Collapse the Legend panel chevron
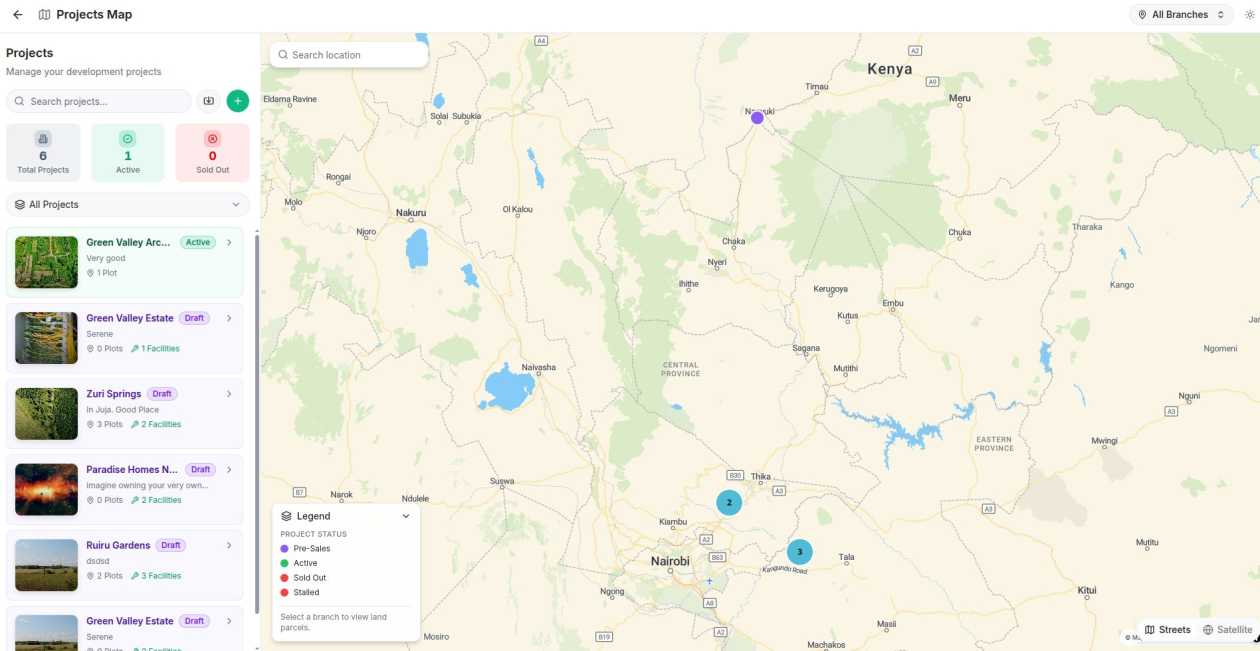 [406, 516]
